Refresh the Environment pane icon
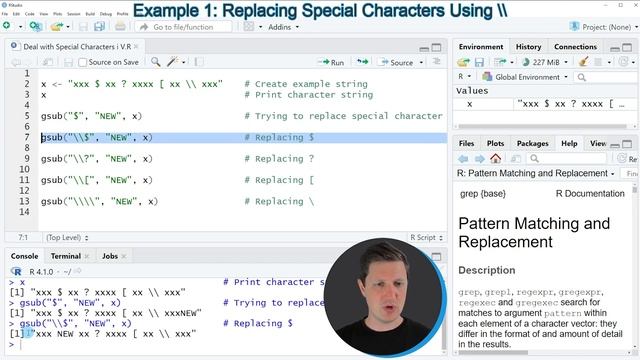This screenshot has height=360, width=640. (x=623, y=62)
